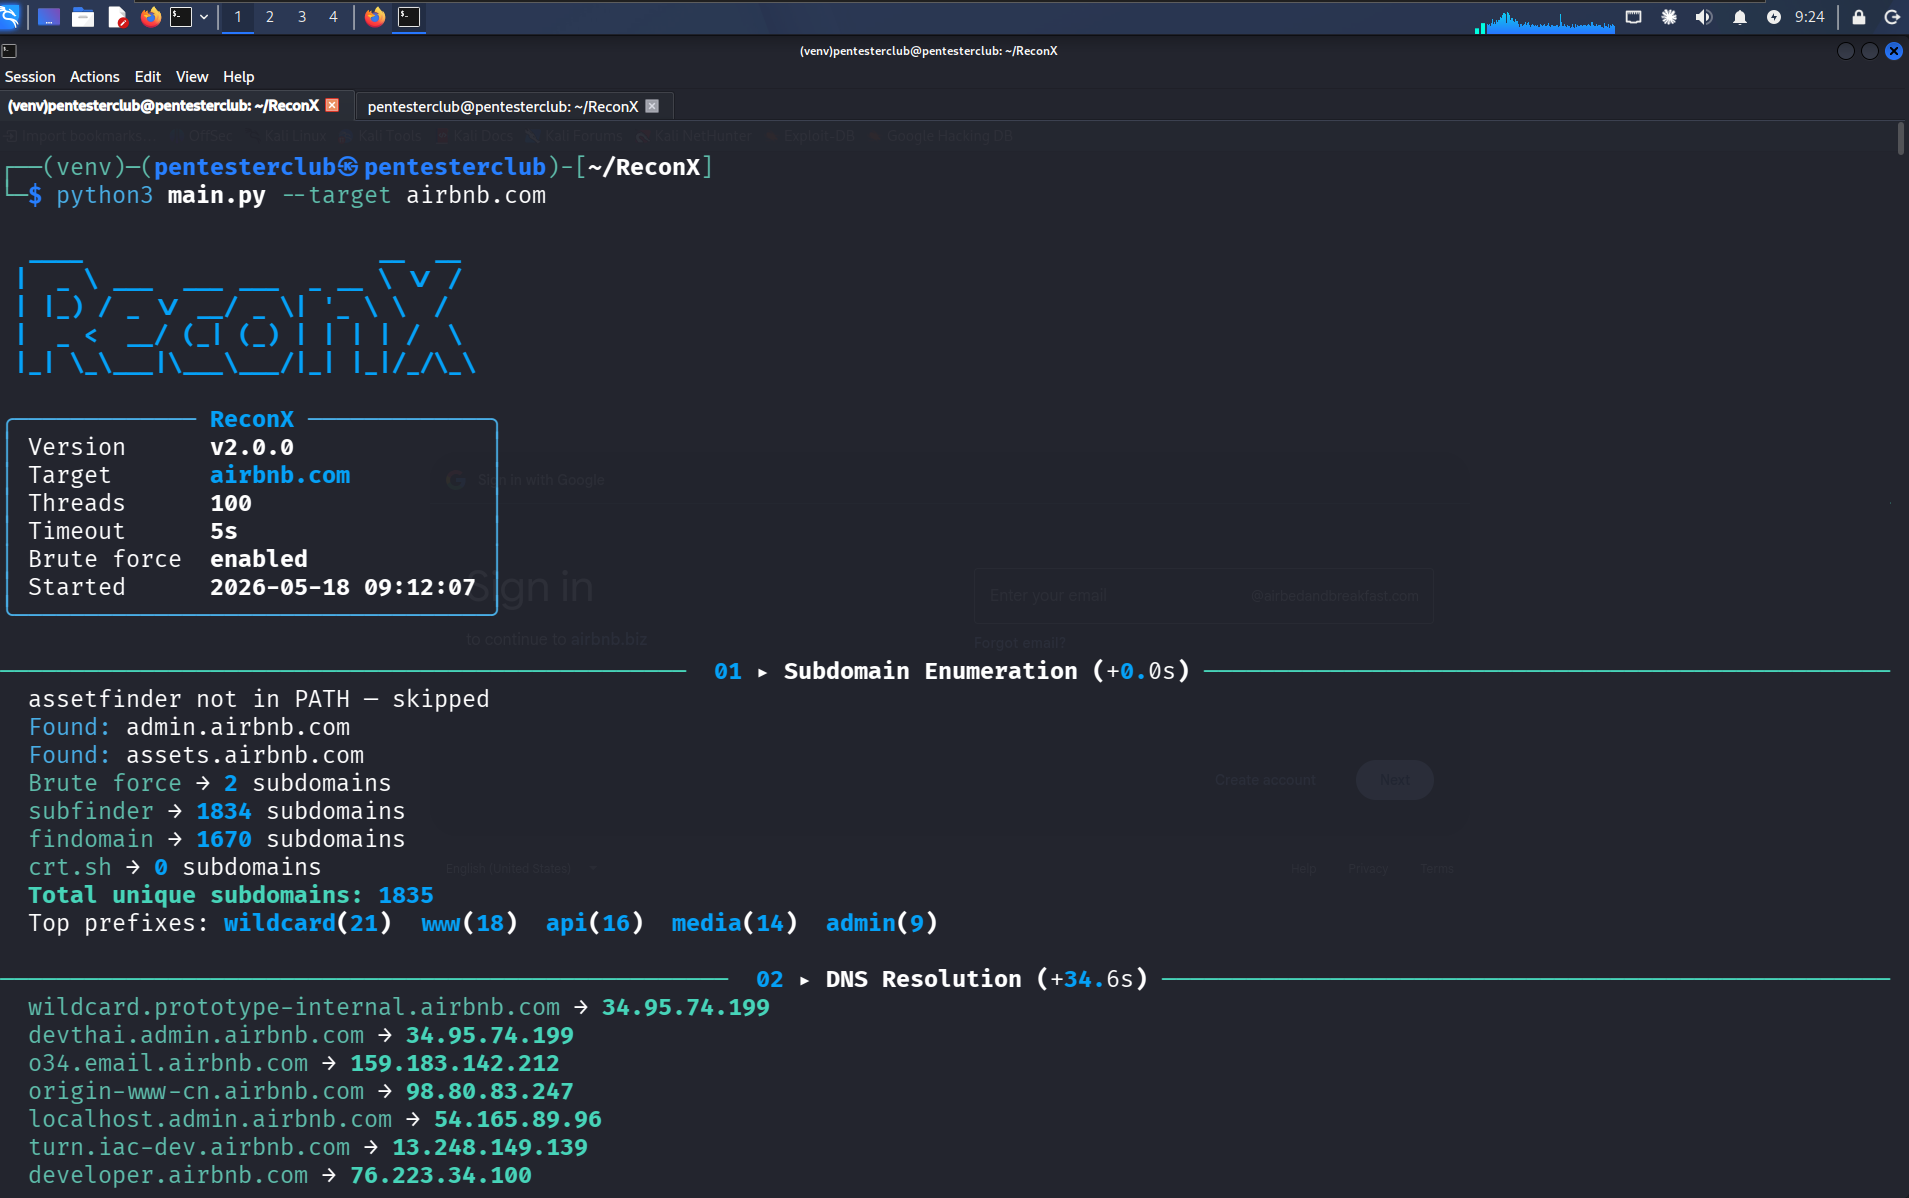The height and width of the screenshot is (1198, 1909).
Task: Select the running terminal taskbar button
Action: coord(409,17)
